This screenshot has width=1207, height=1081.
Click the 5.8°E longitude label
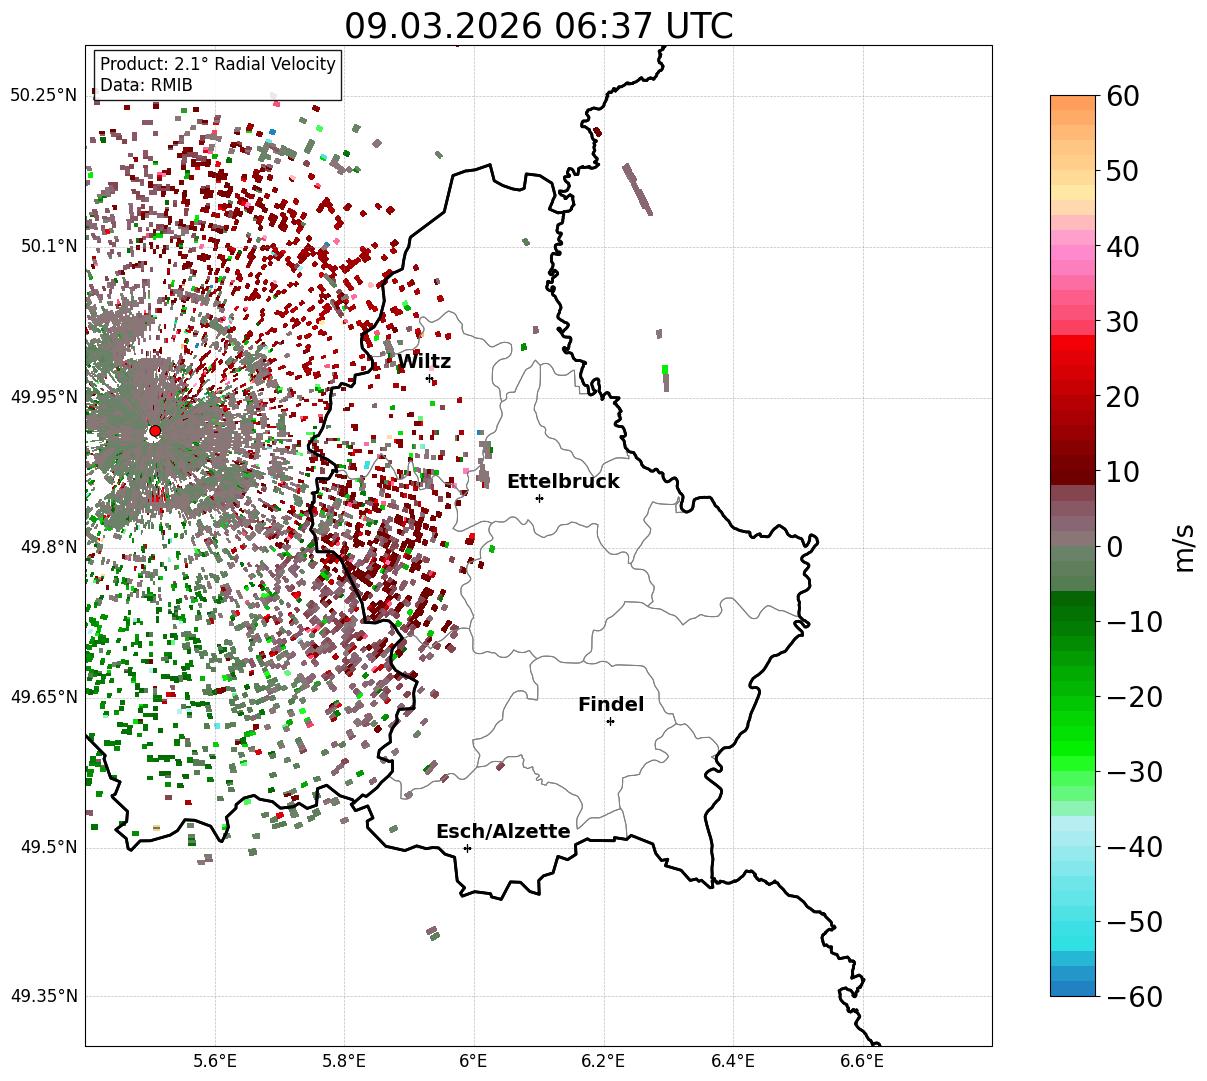click(344, 1062)
